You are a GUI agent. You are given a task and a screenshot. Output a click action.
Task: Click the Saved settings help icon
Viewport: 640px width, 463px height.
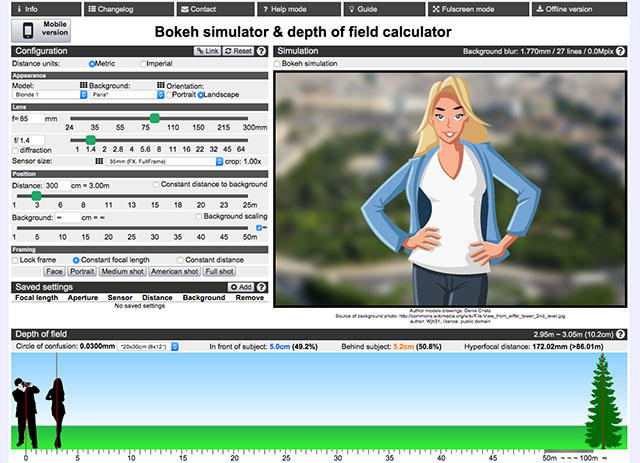[261, 287]
